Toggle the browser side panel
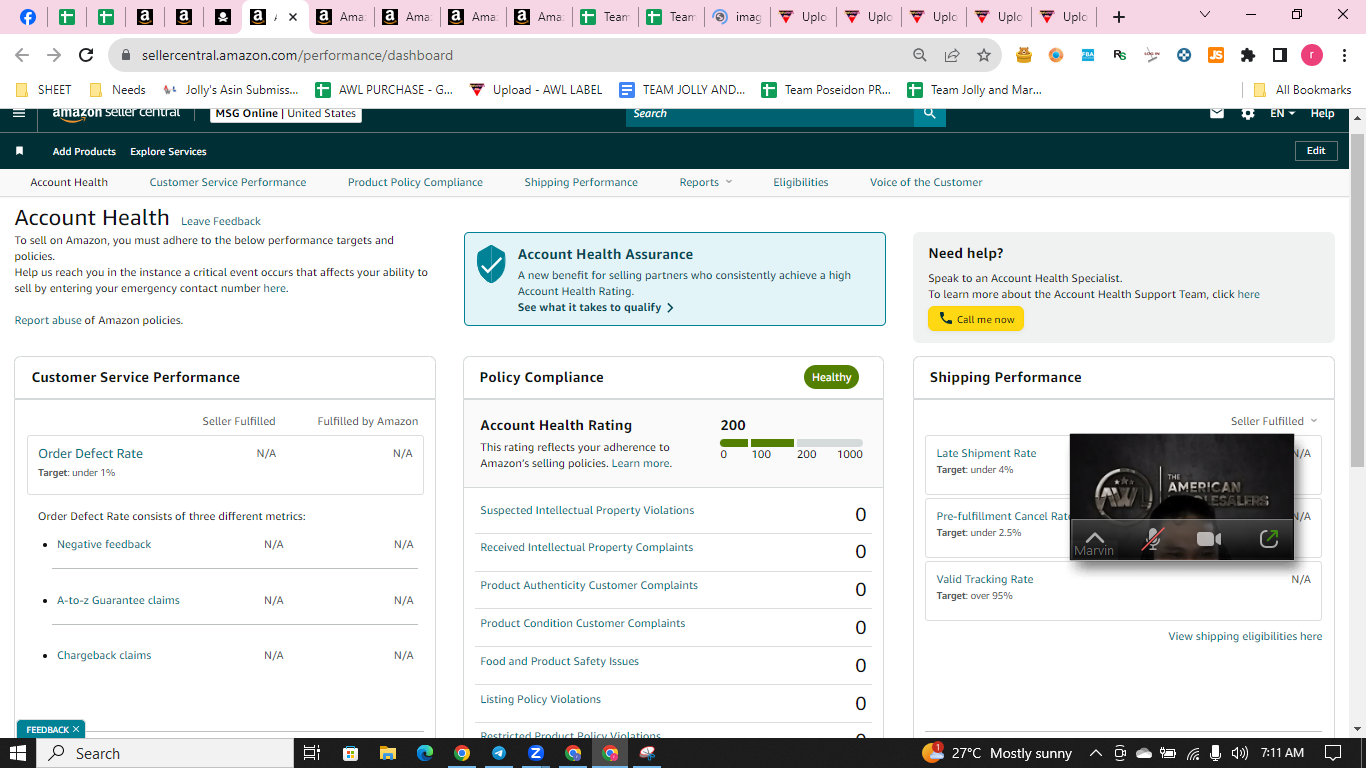Viewport: 1366px width, 768px height. tap(1280, 55)
